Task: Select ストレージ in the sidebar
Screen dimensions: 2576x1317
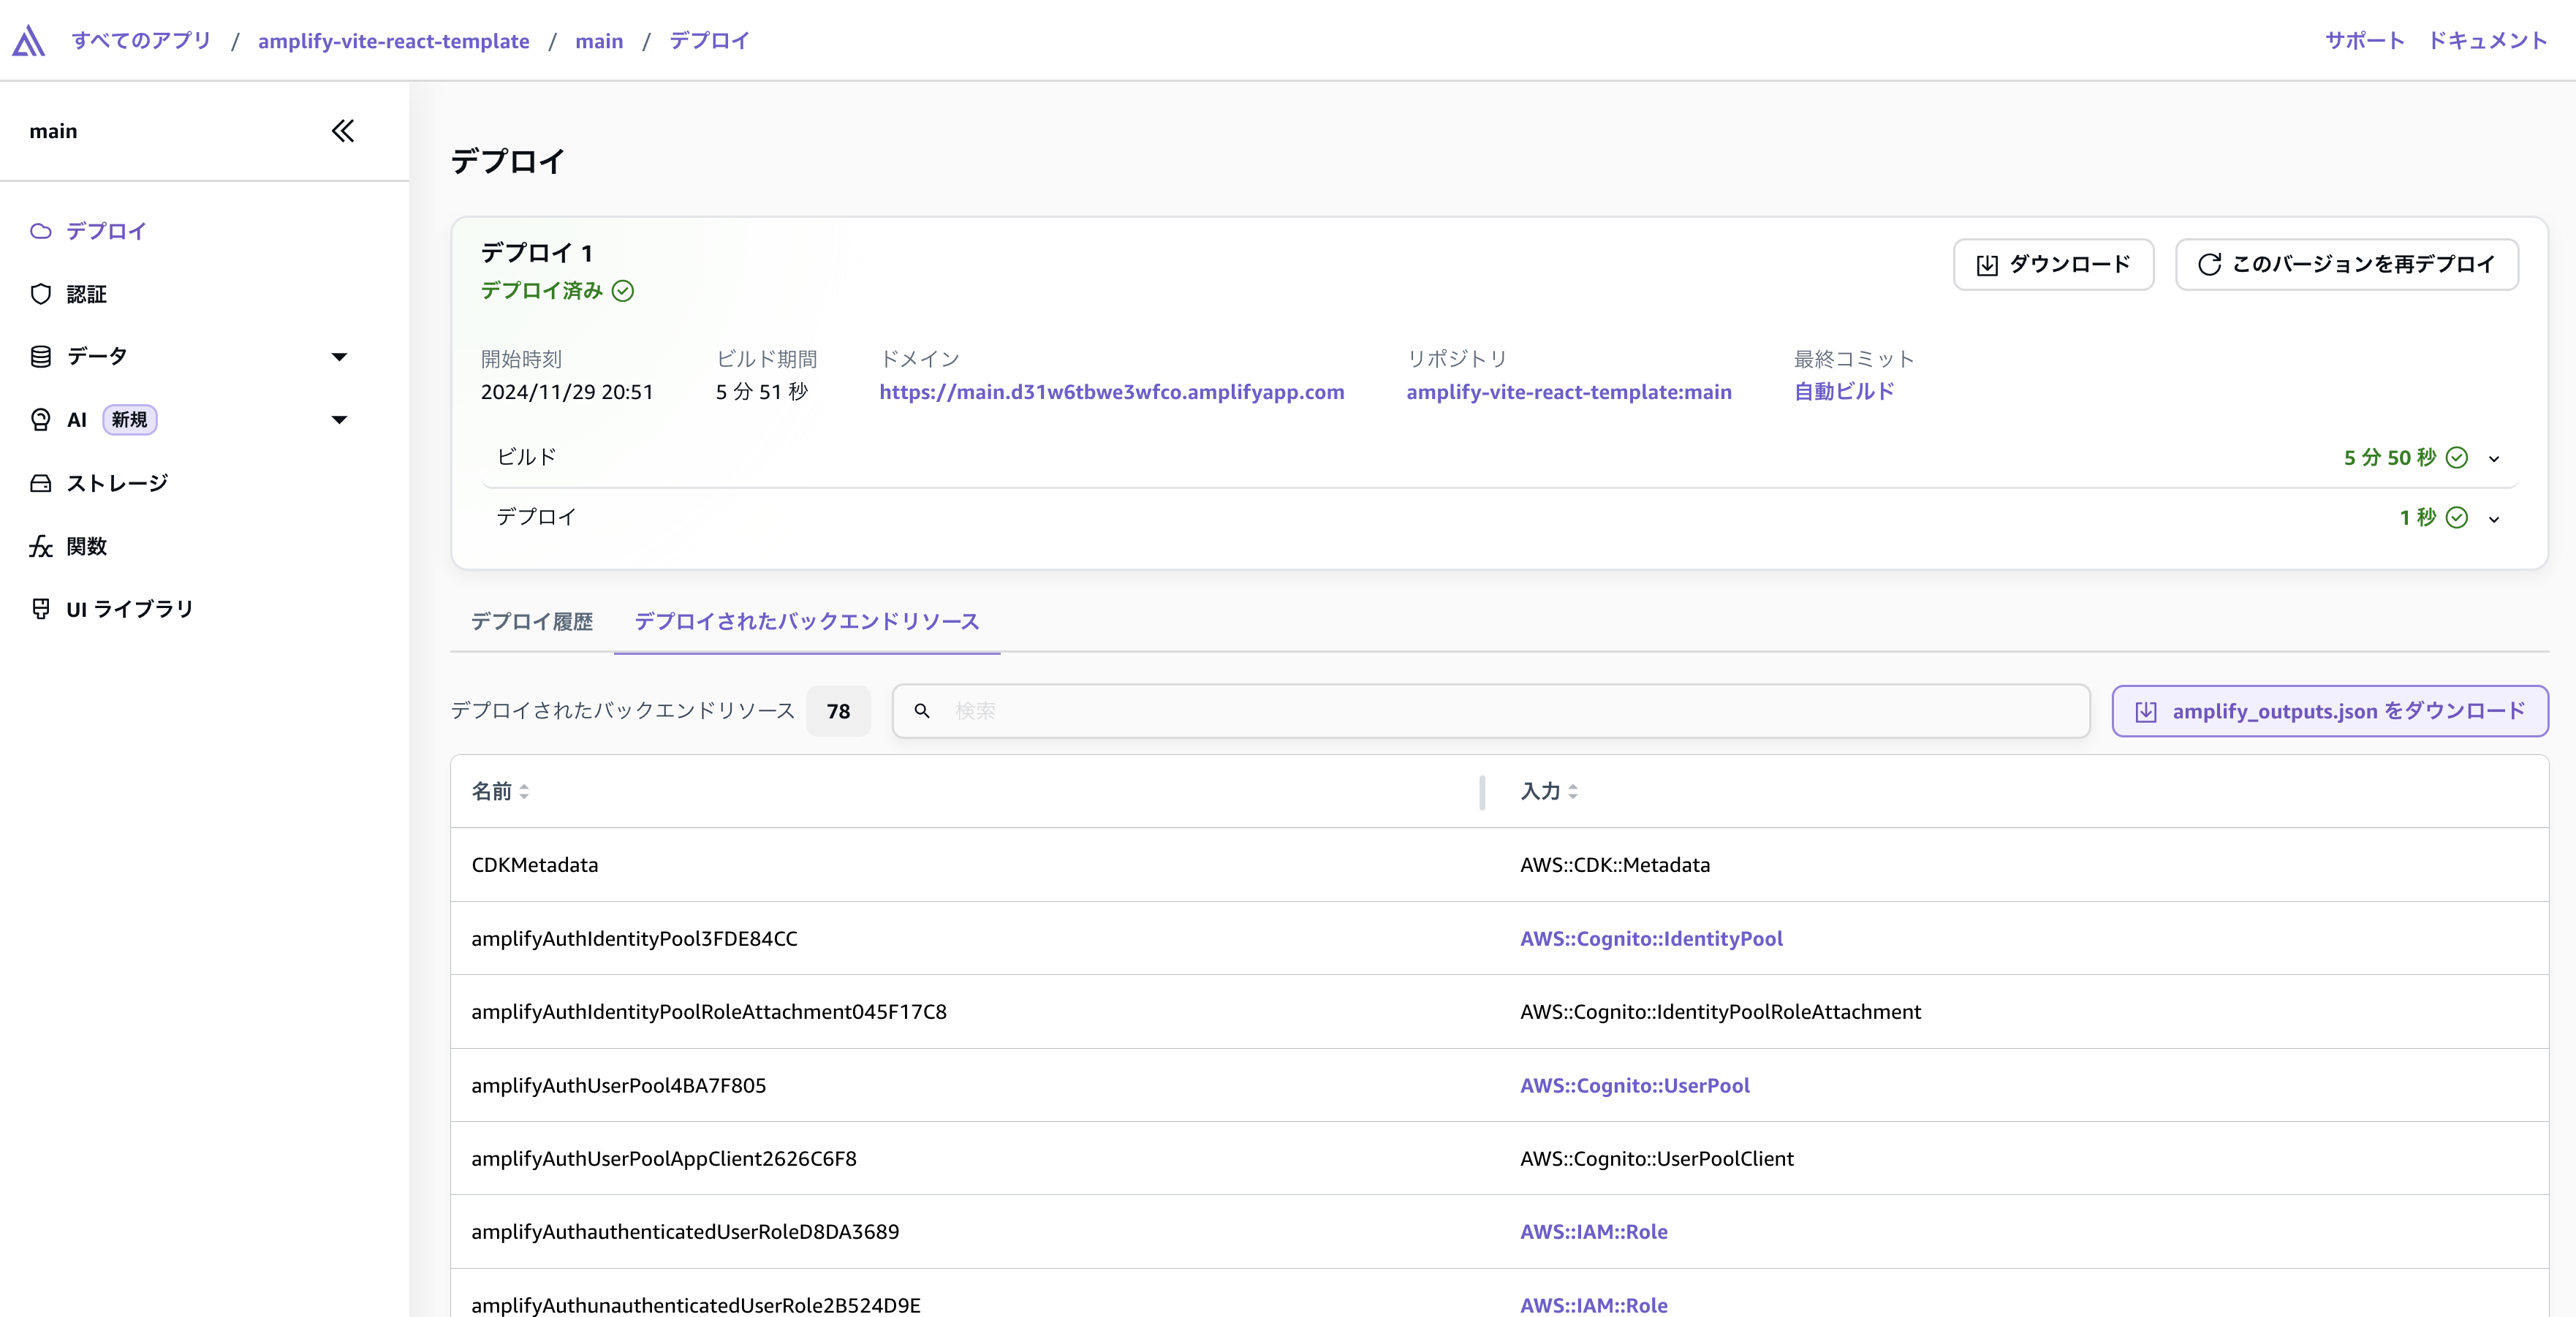Action: (x=116, y=483)
